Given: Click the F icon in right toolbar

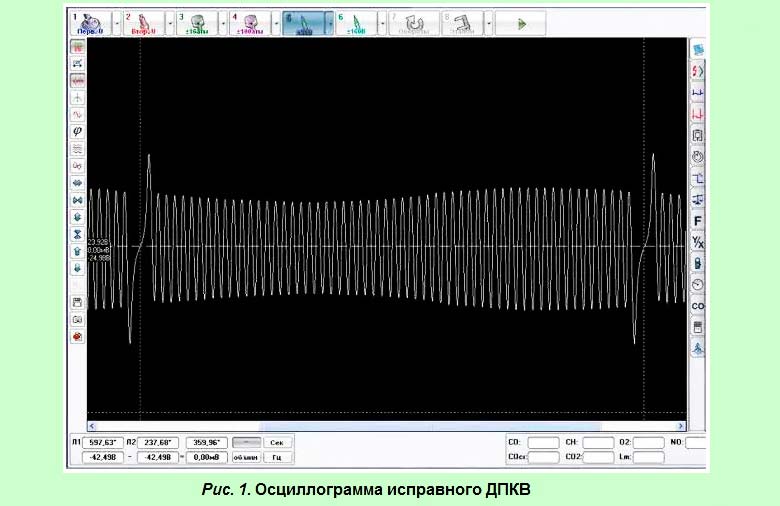Looking at the screenshot, I should 697,220.
